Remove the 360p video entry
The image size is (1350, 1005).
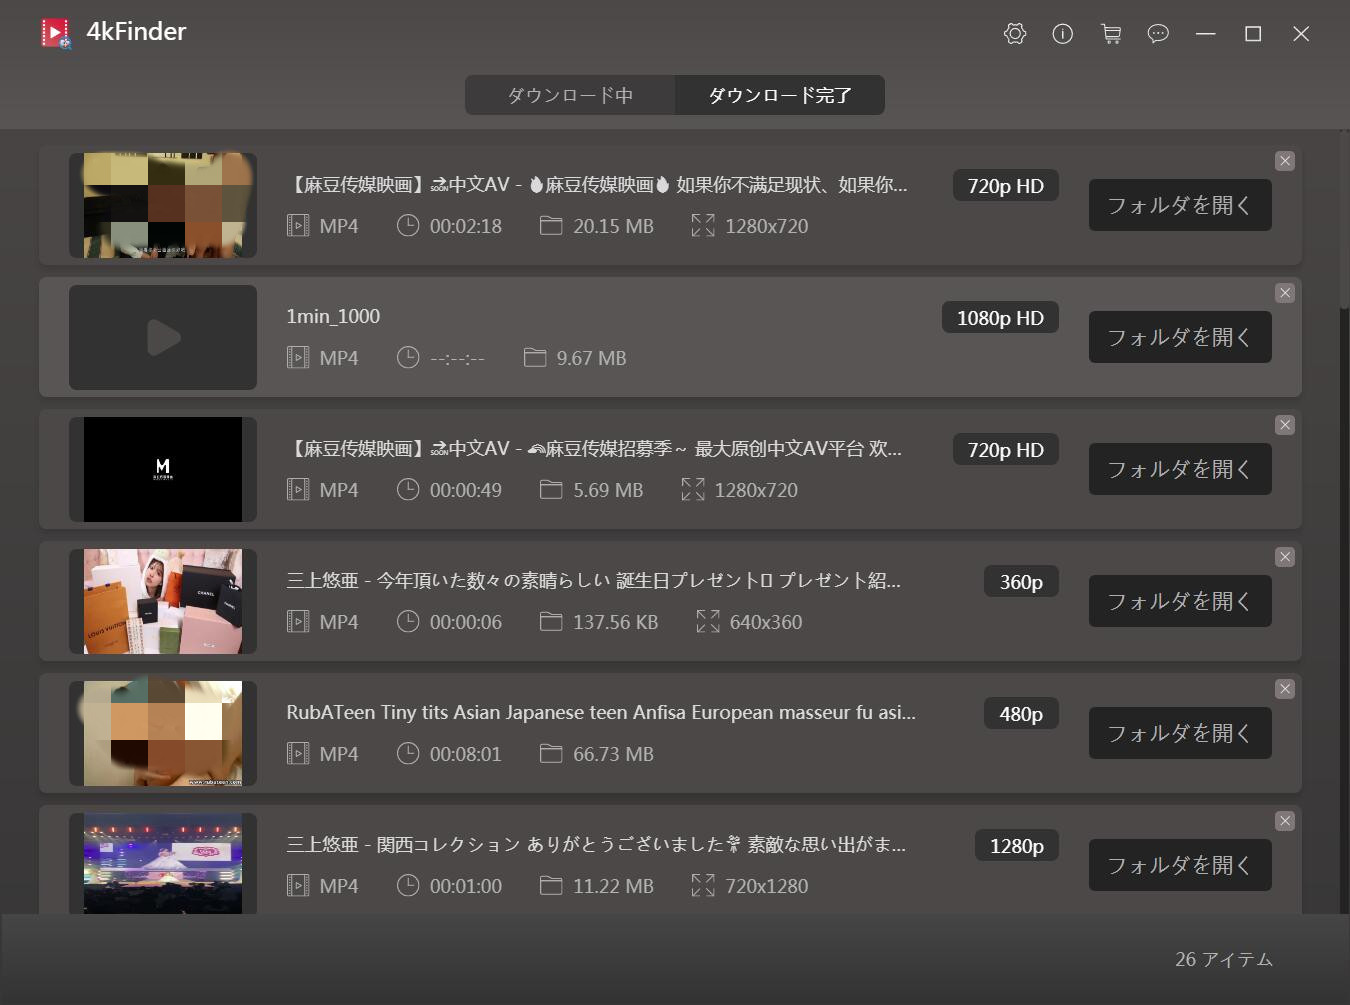1285,557
